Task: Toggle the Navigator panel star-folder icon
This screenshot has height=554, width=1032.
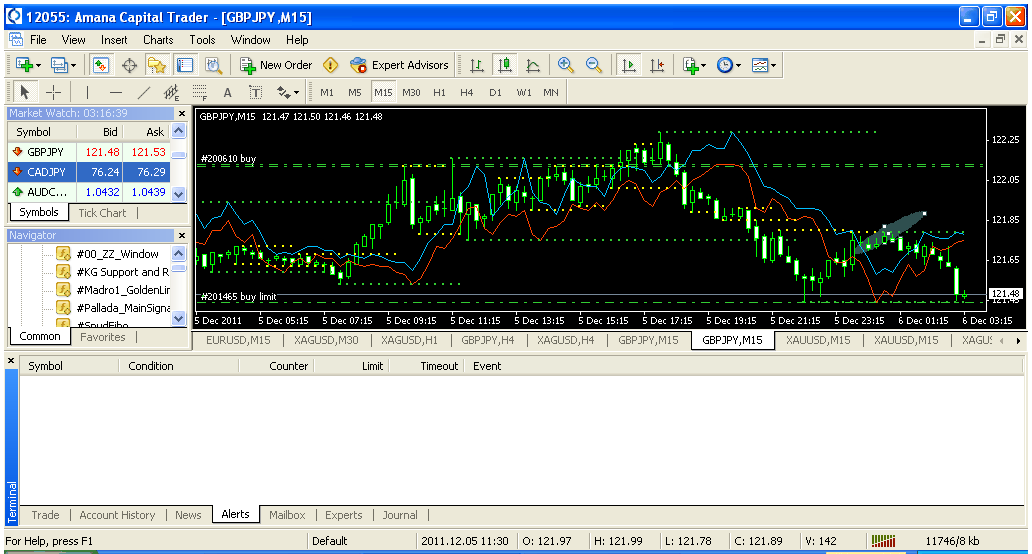Action: pos(156,65)
